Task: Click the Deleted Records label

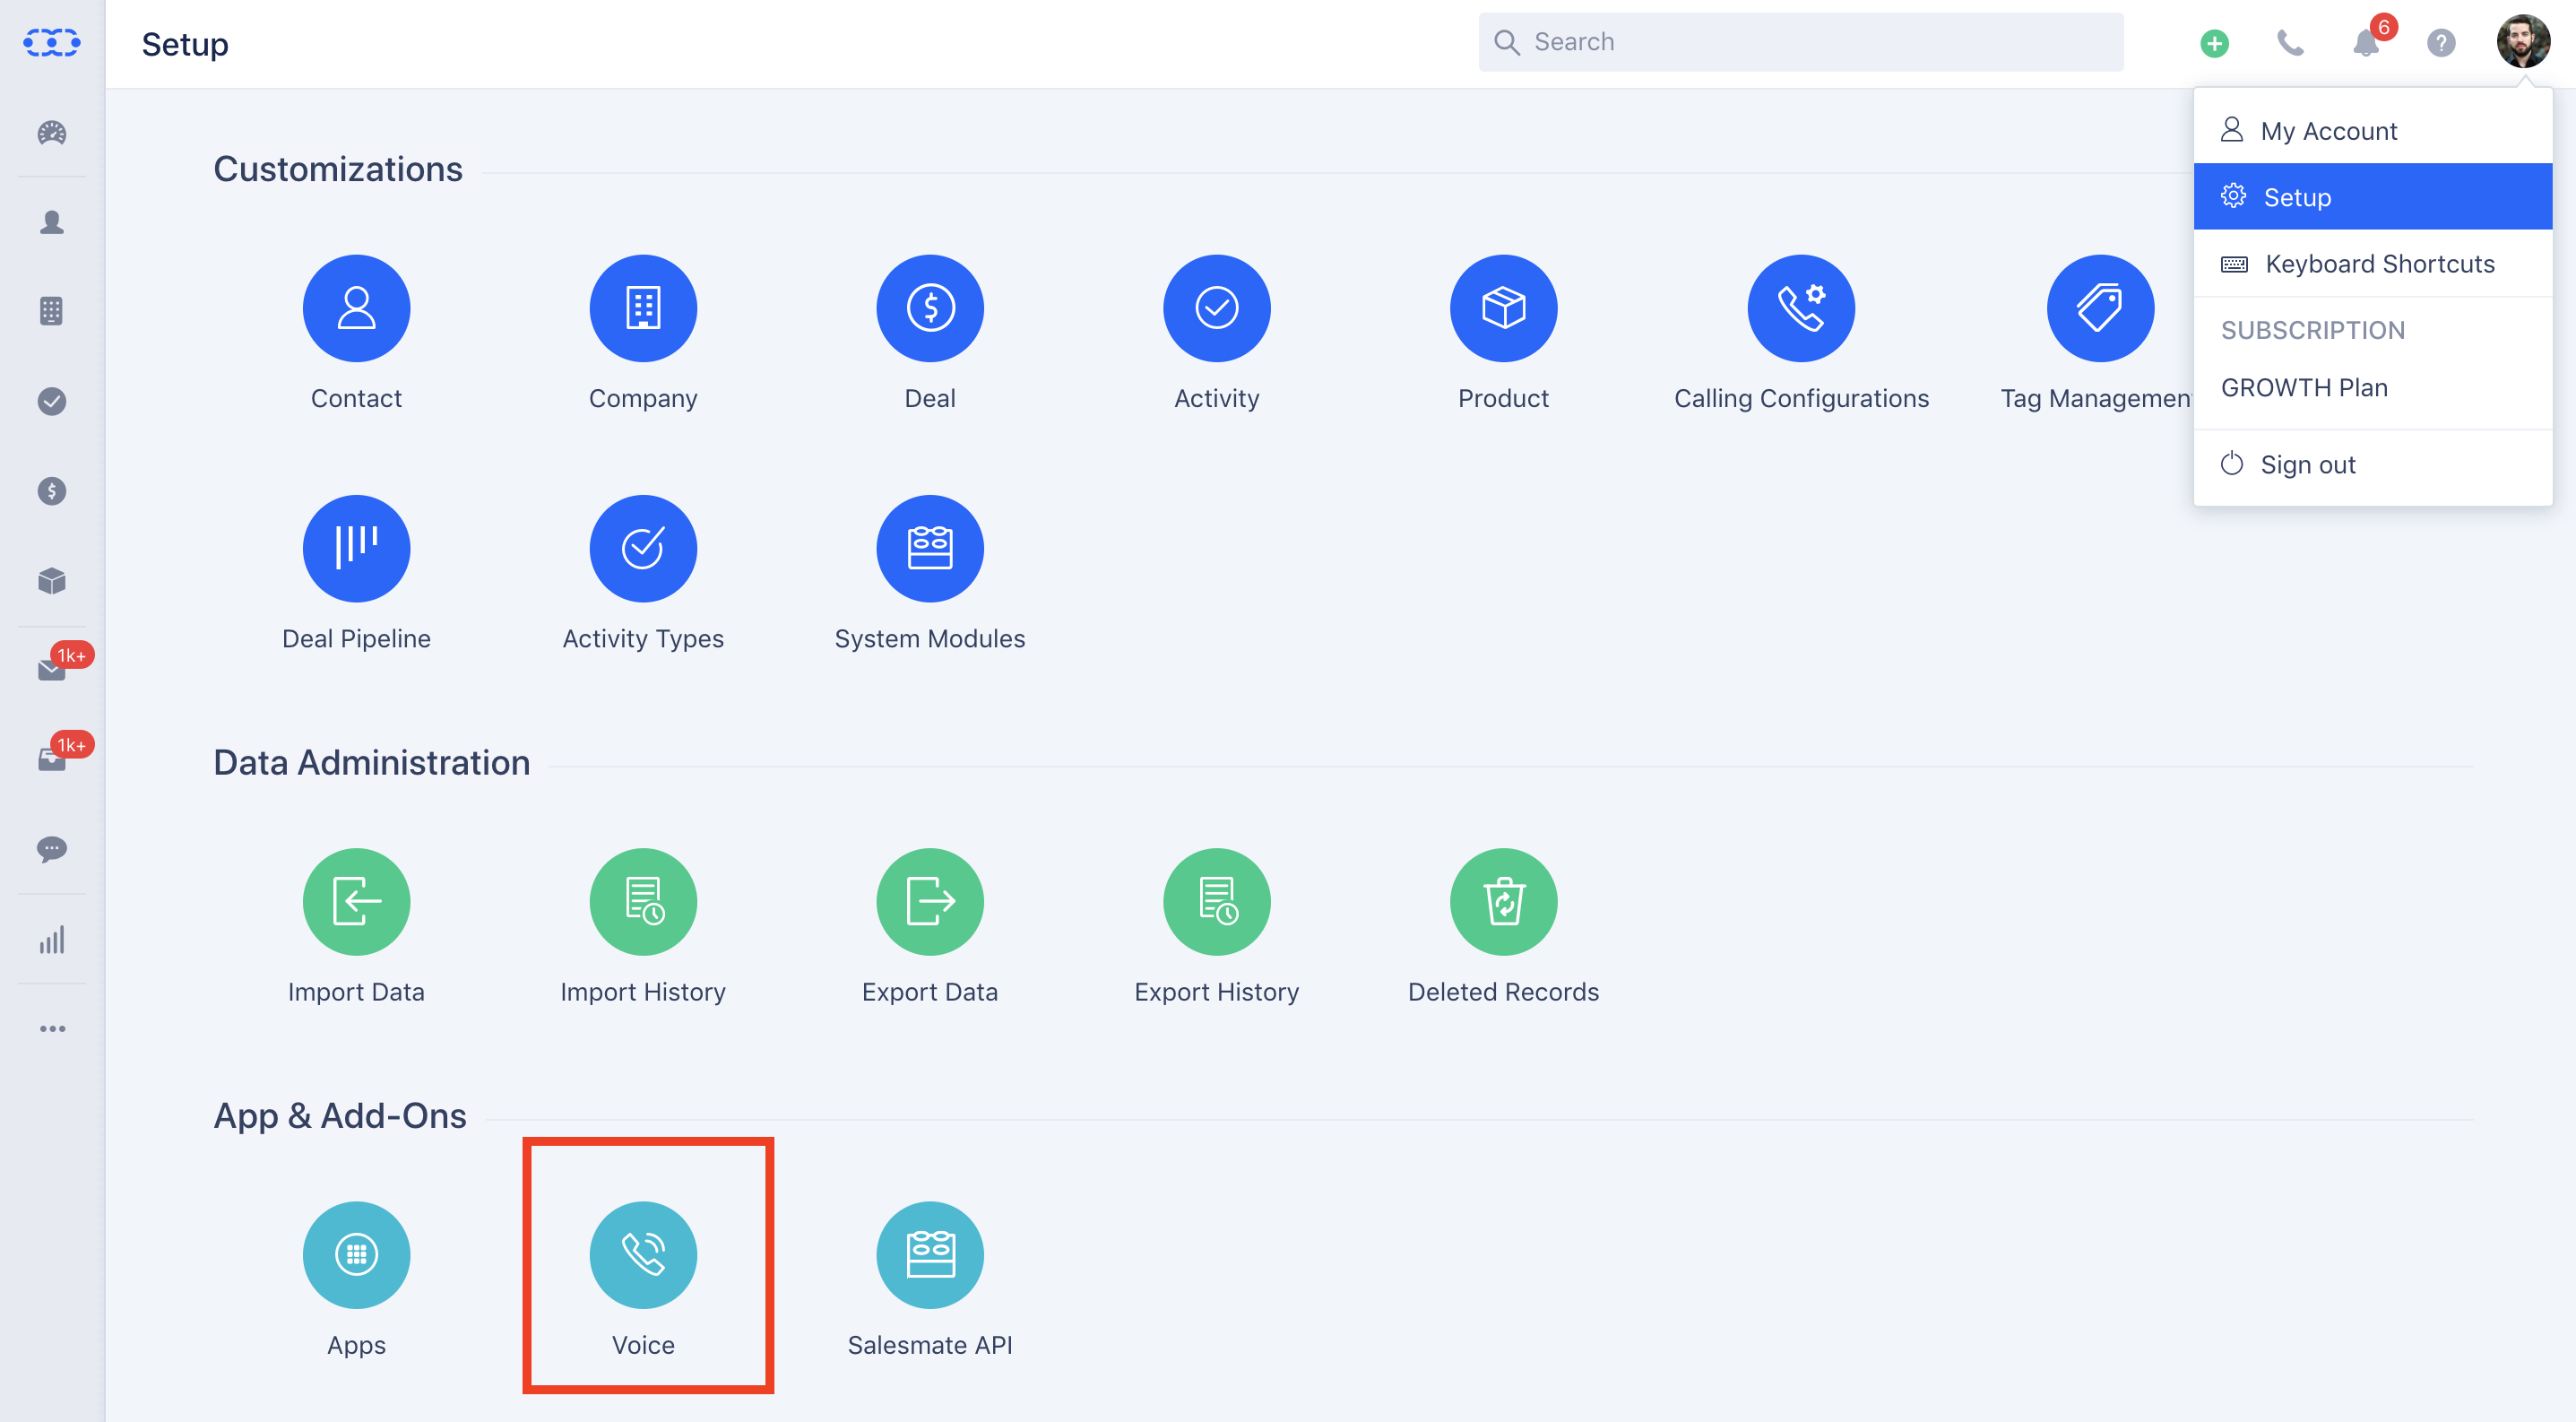Action: pos(1504,991)
